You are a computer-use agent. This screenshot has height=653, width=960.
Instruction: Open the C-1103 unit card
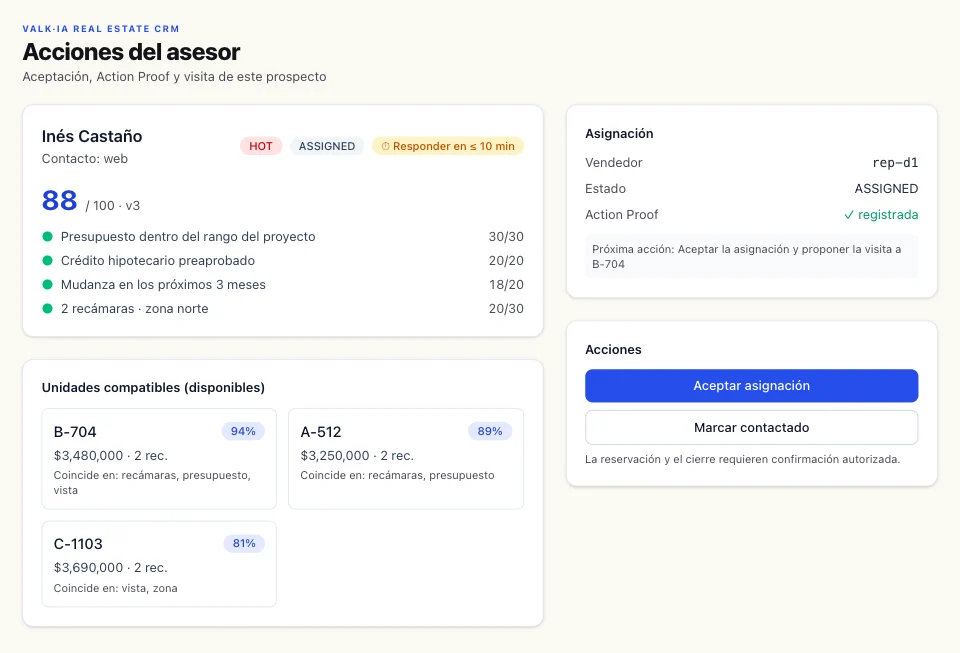click(x=159, y=564)
